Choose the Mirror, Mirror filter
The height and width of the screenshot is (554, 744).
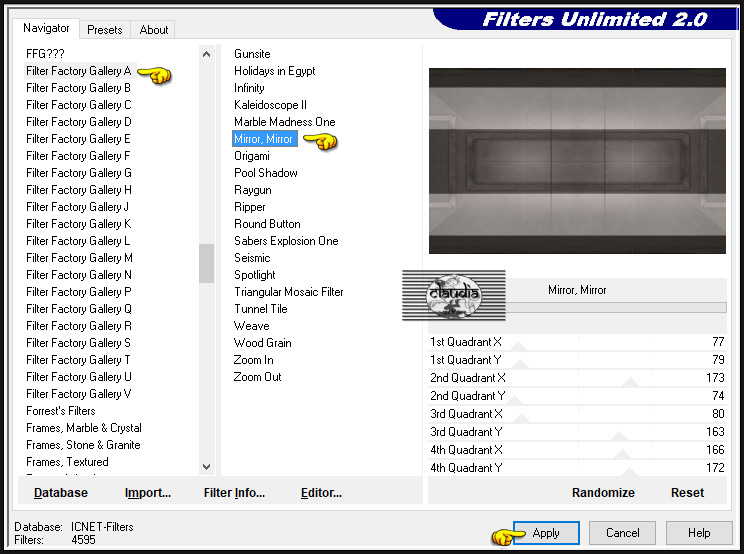coord(264,139)
